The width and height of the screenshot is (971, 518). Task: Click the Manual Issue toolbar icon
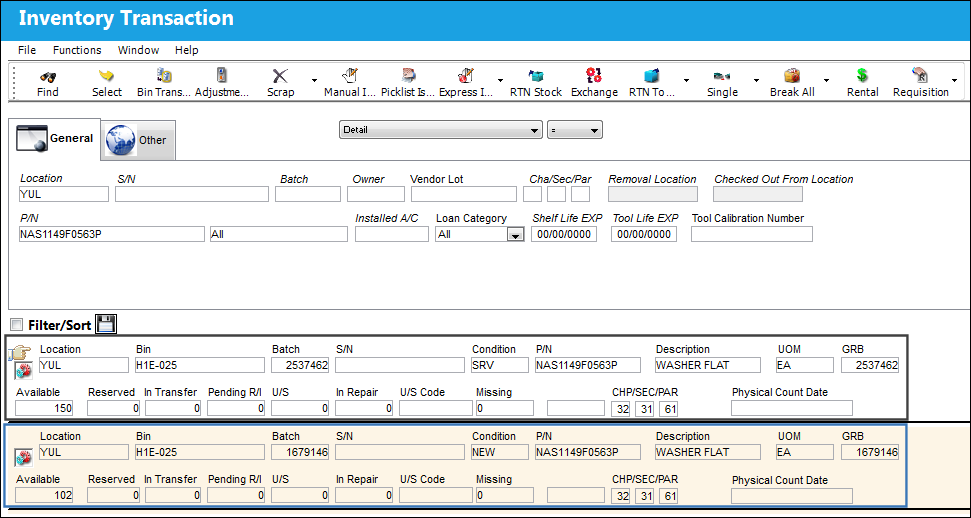[350, 76]
